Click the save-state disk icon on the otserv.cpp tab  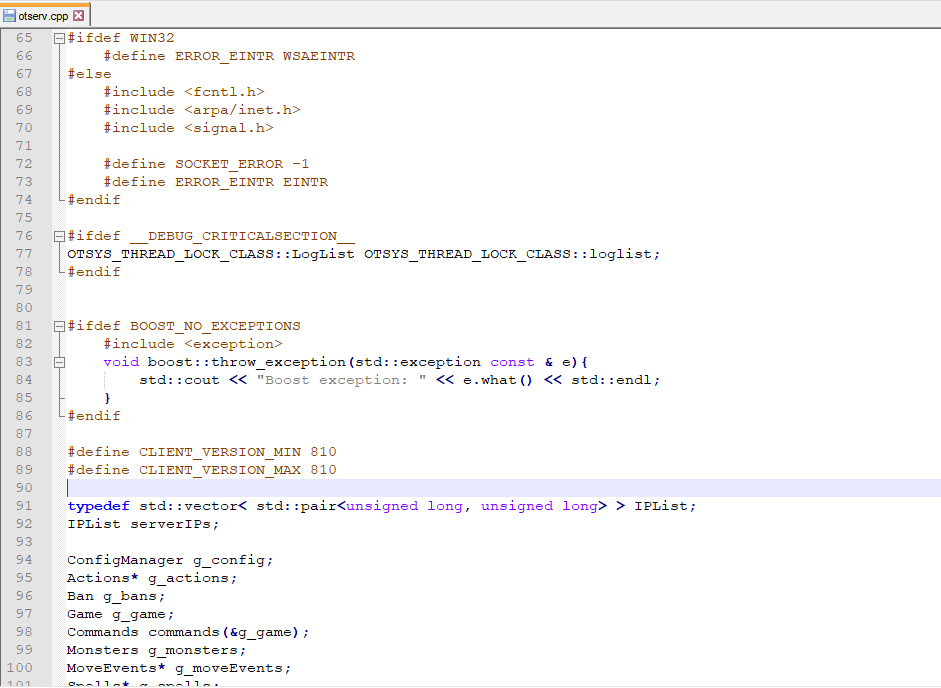[x=9, y=16]
